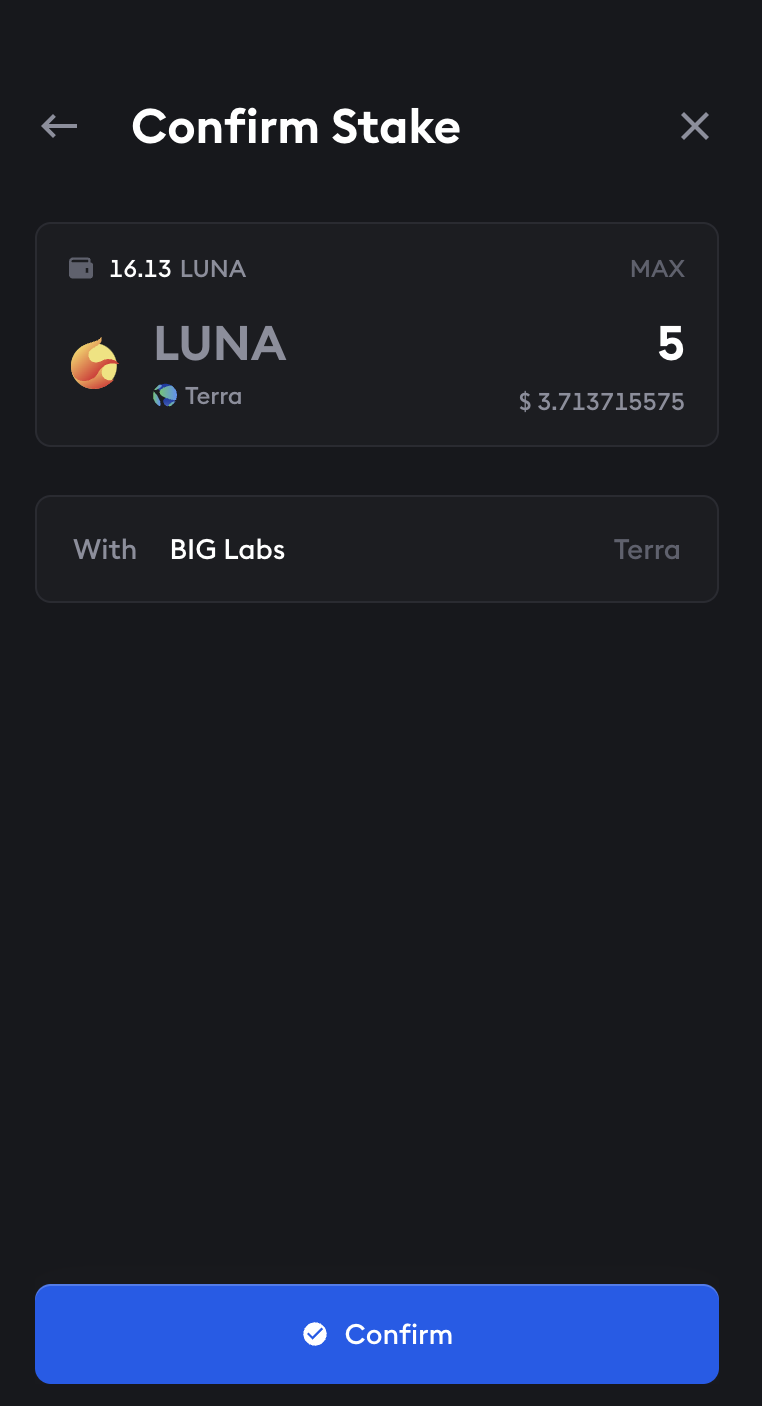Select the 16.13 LUNA available balance
The height and width of the screenshot is (1406, 762).
[x=177, y=268]
